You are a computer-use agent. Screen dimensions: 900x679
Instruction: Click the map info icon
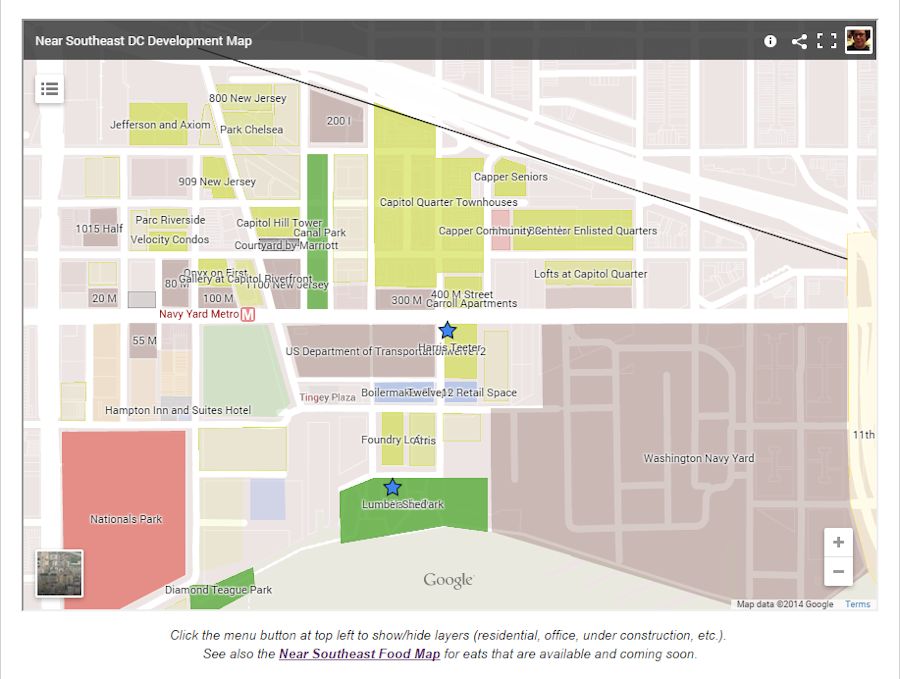pos(770,41)
